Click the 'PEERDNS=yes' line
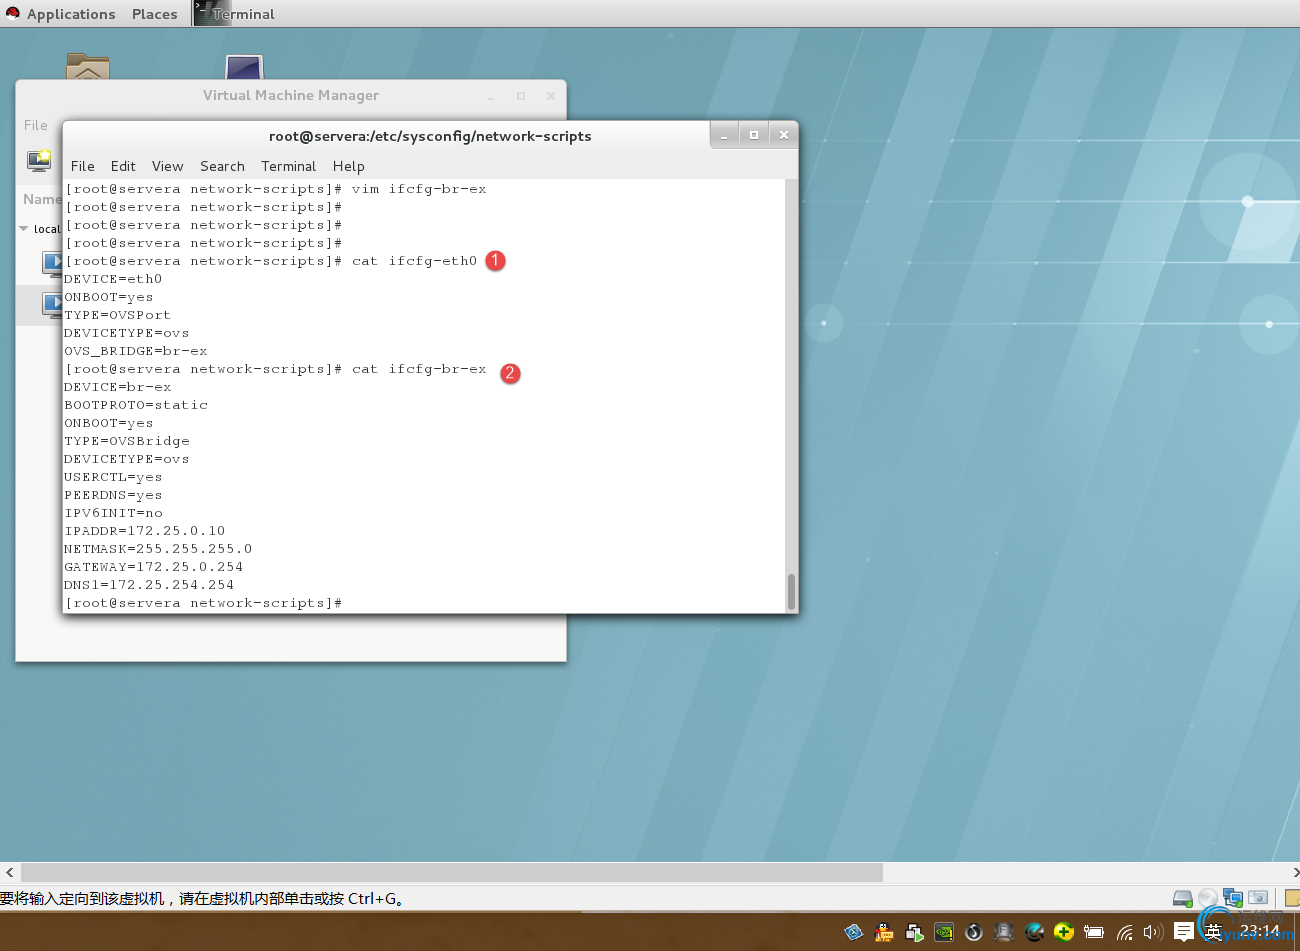1300x951 pixels. [113, 495]
